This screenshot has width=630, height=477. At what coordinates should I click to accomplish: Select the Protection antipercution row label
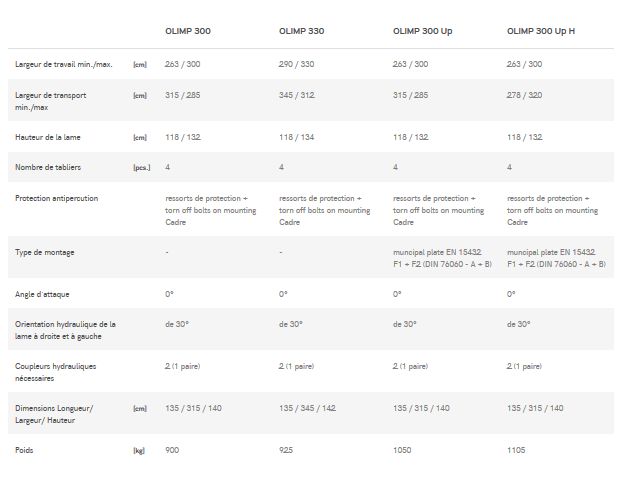[x=57, y=198]
